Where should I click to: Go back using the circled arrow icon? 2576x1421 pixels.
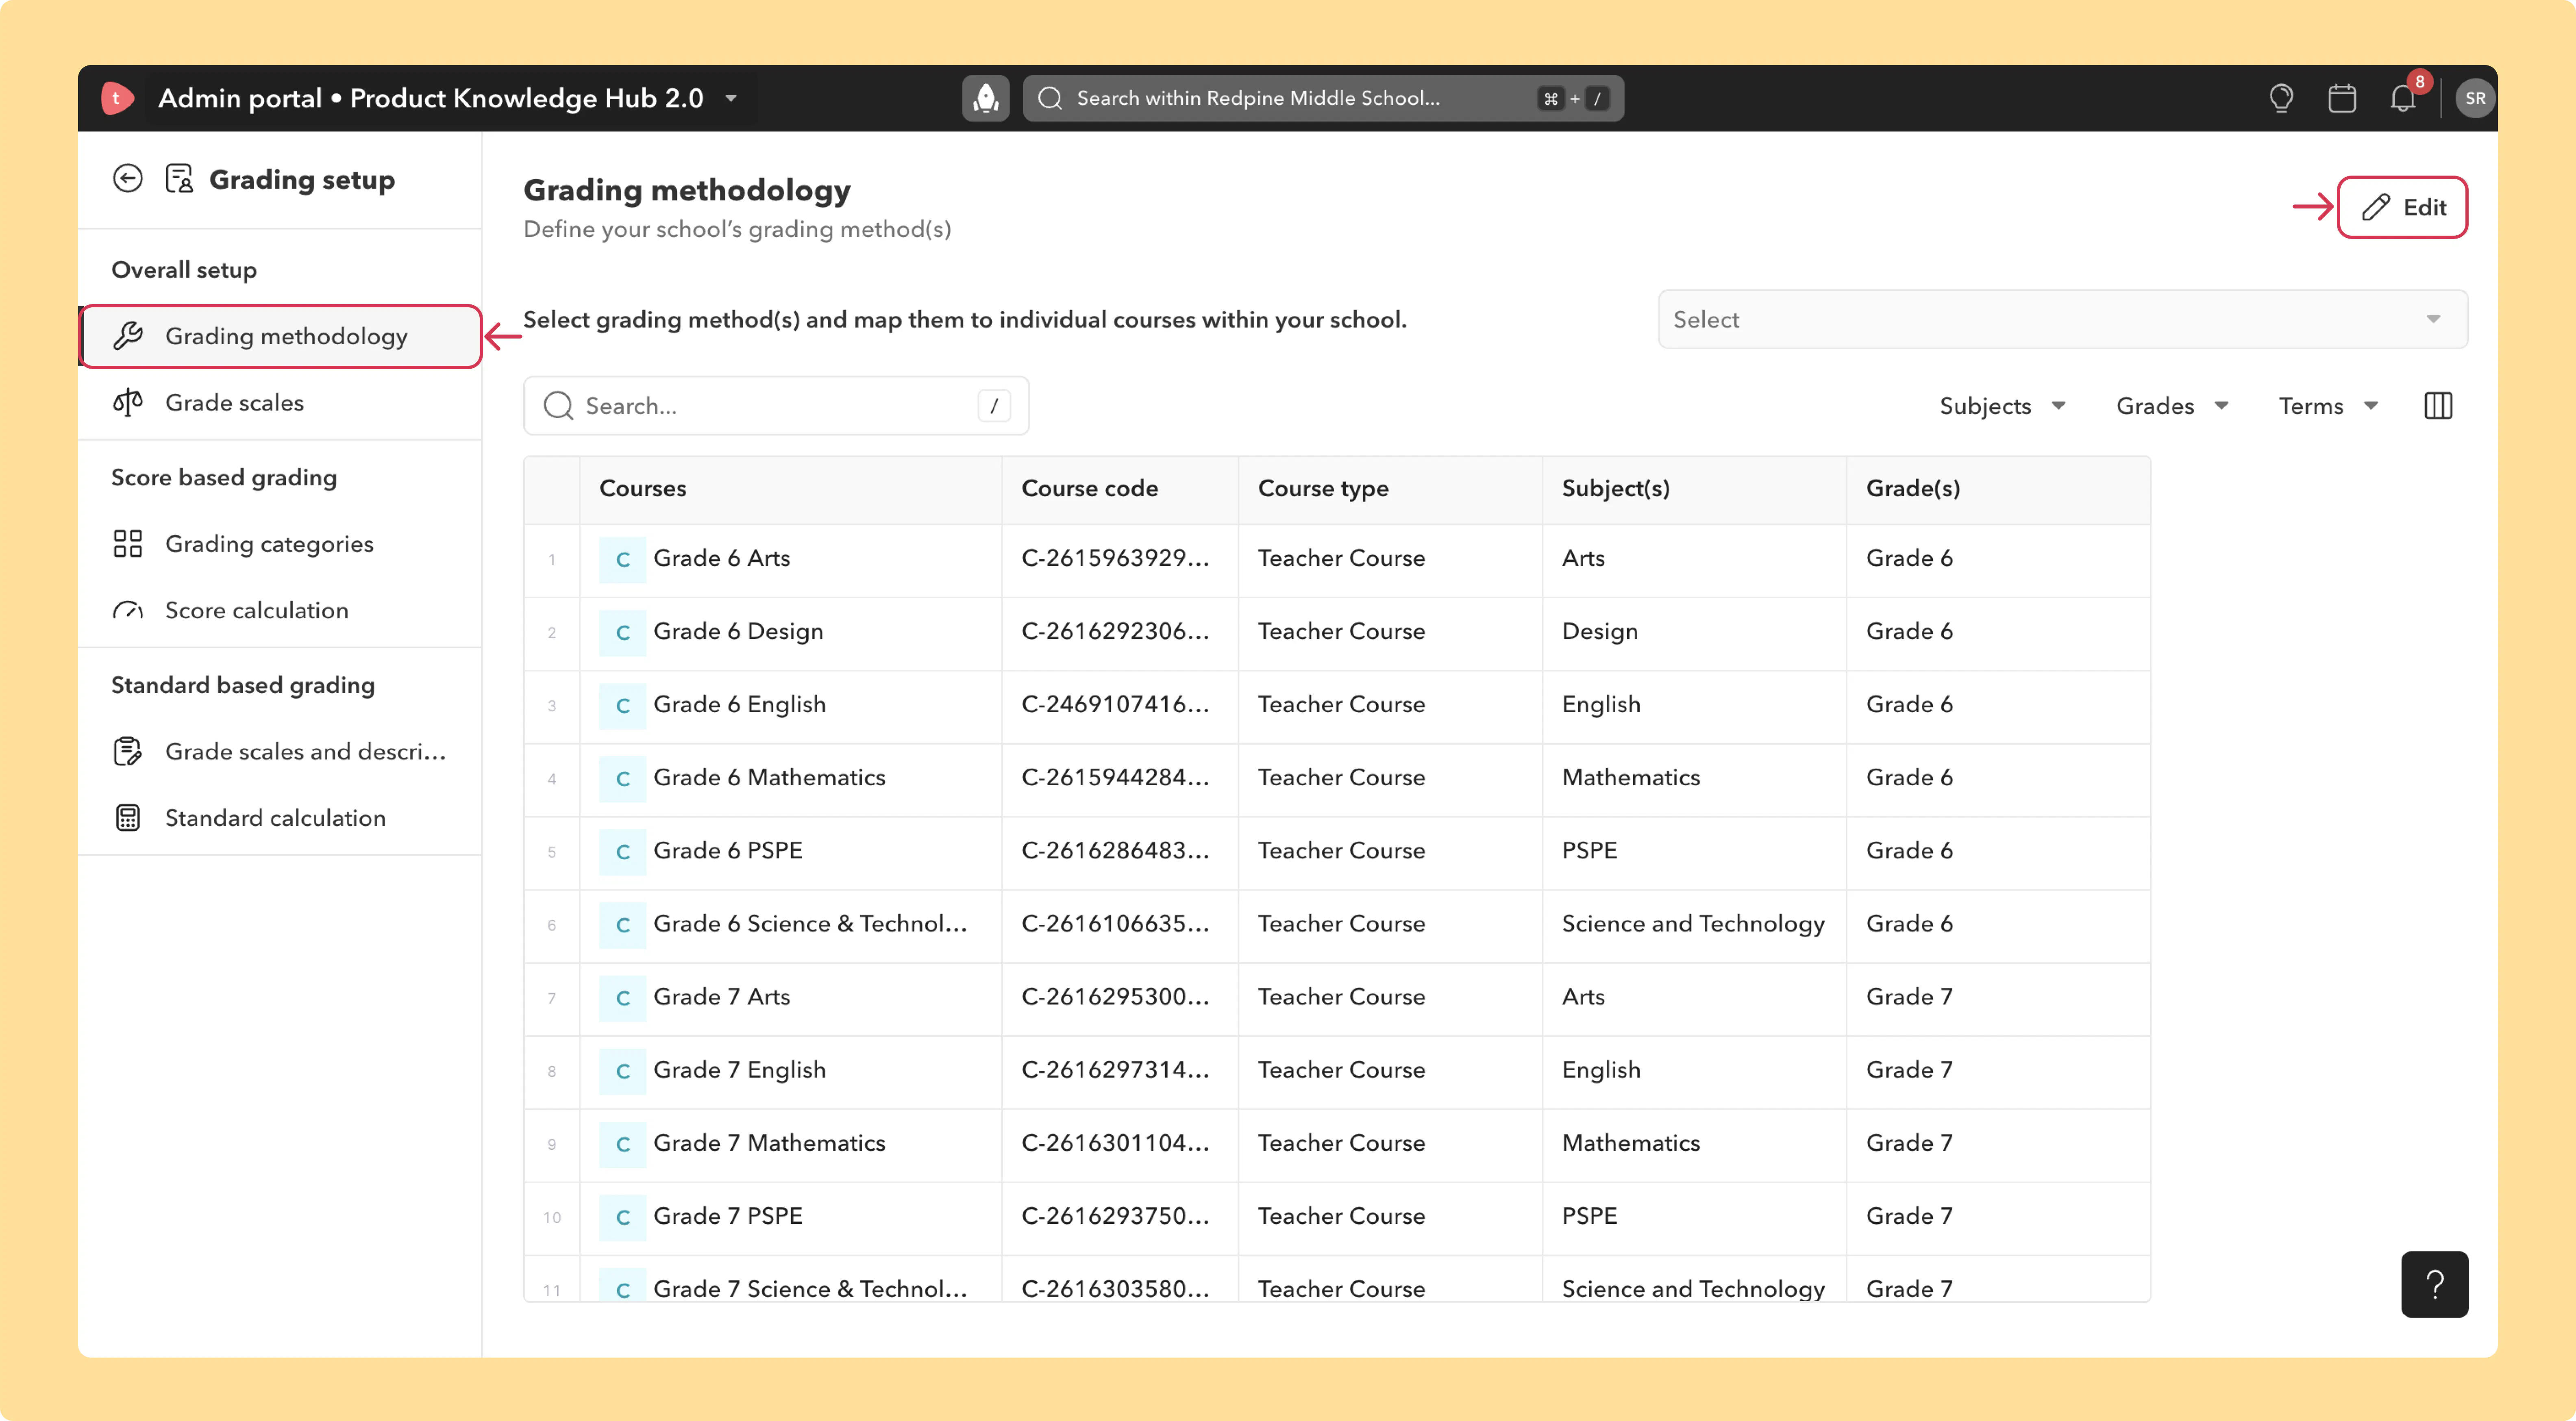(128, 179)
